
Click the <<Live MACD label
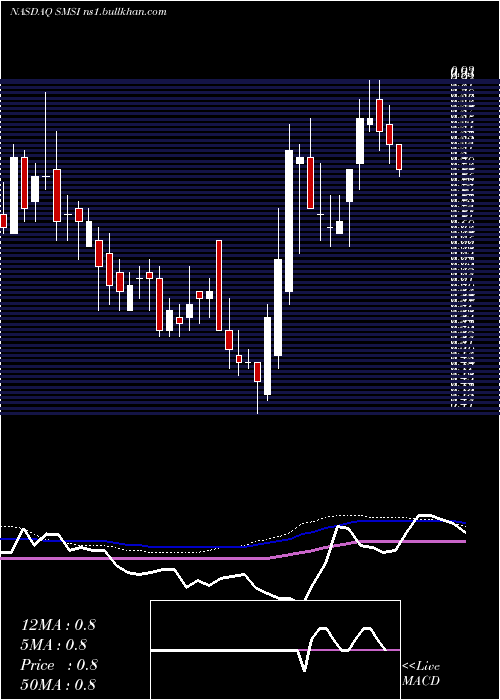(x=421, y=674)
